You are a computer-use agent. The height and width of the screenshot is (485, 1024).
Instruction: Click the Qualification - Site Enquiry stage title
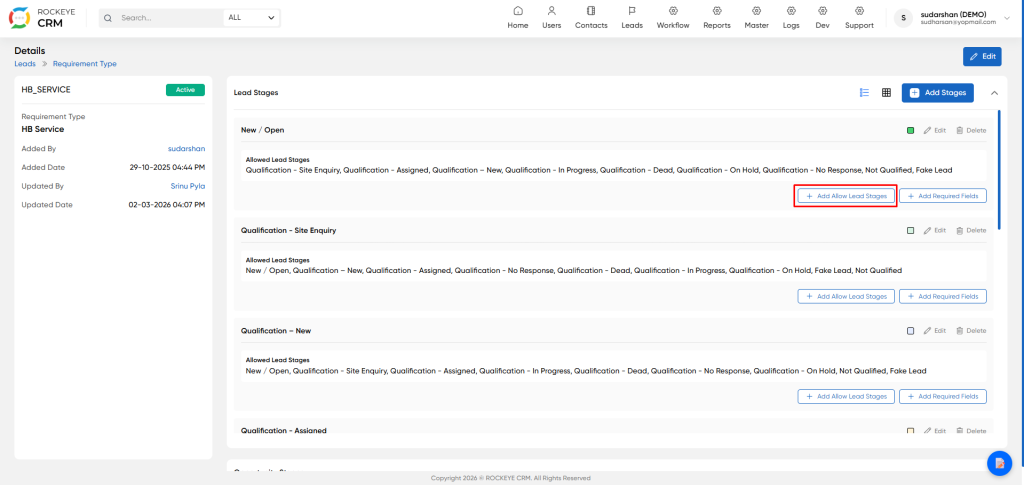tap(289, 230)
